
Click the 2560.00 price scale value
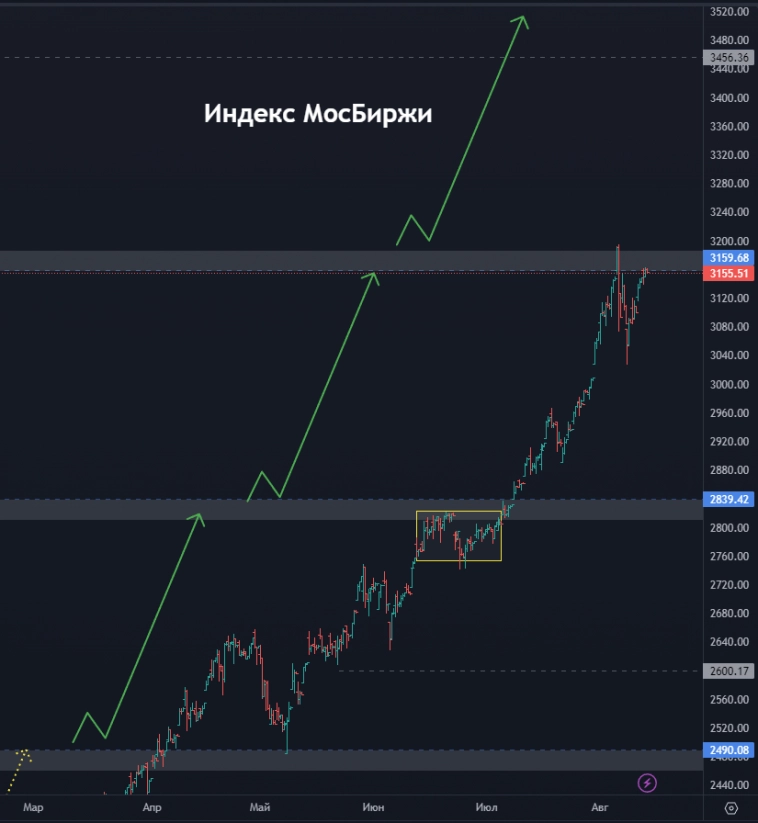click(x=729, y=700)
